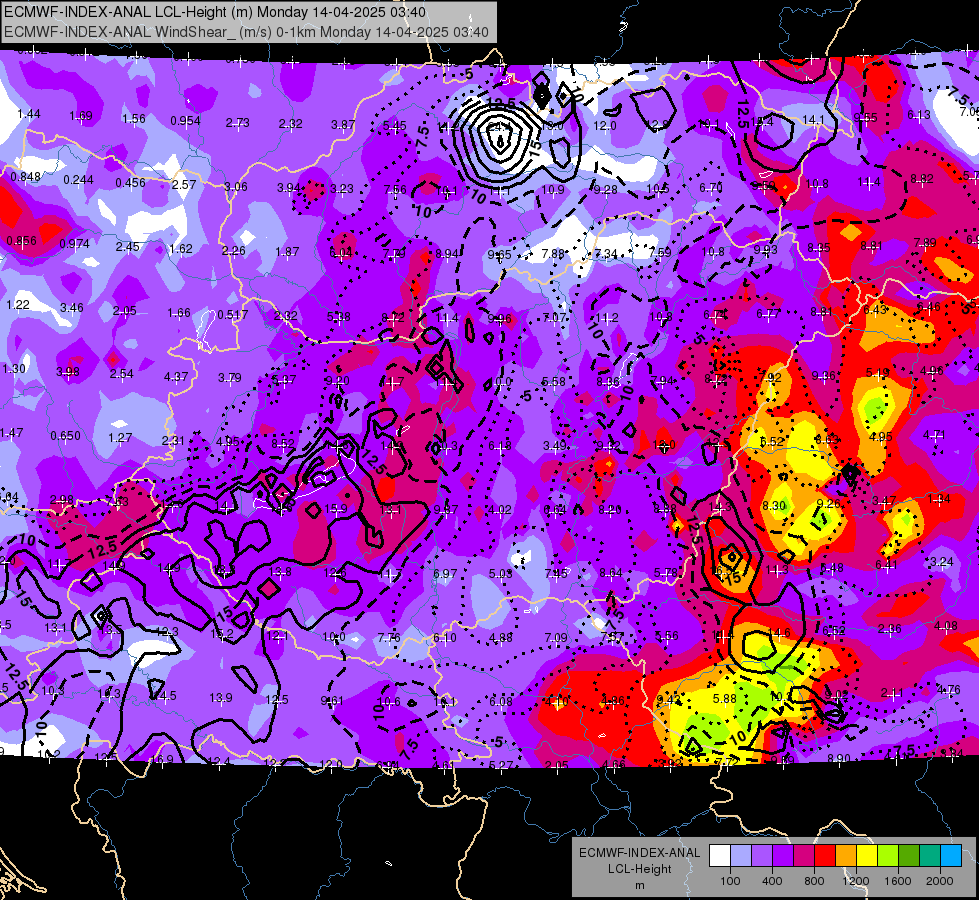Click the grid value 8.90
The height and width of the screenshot is (900, 979).
tap(839, 758)
